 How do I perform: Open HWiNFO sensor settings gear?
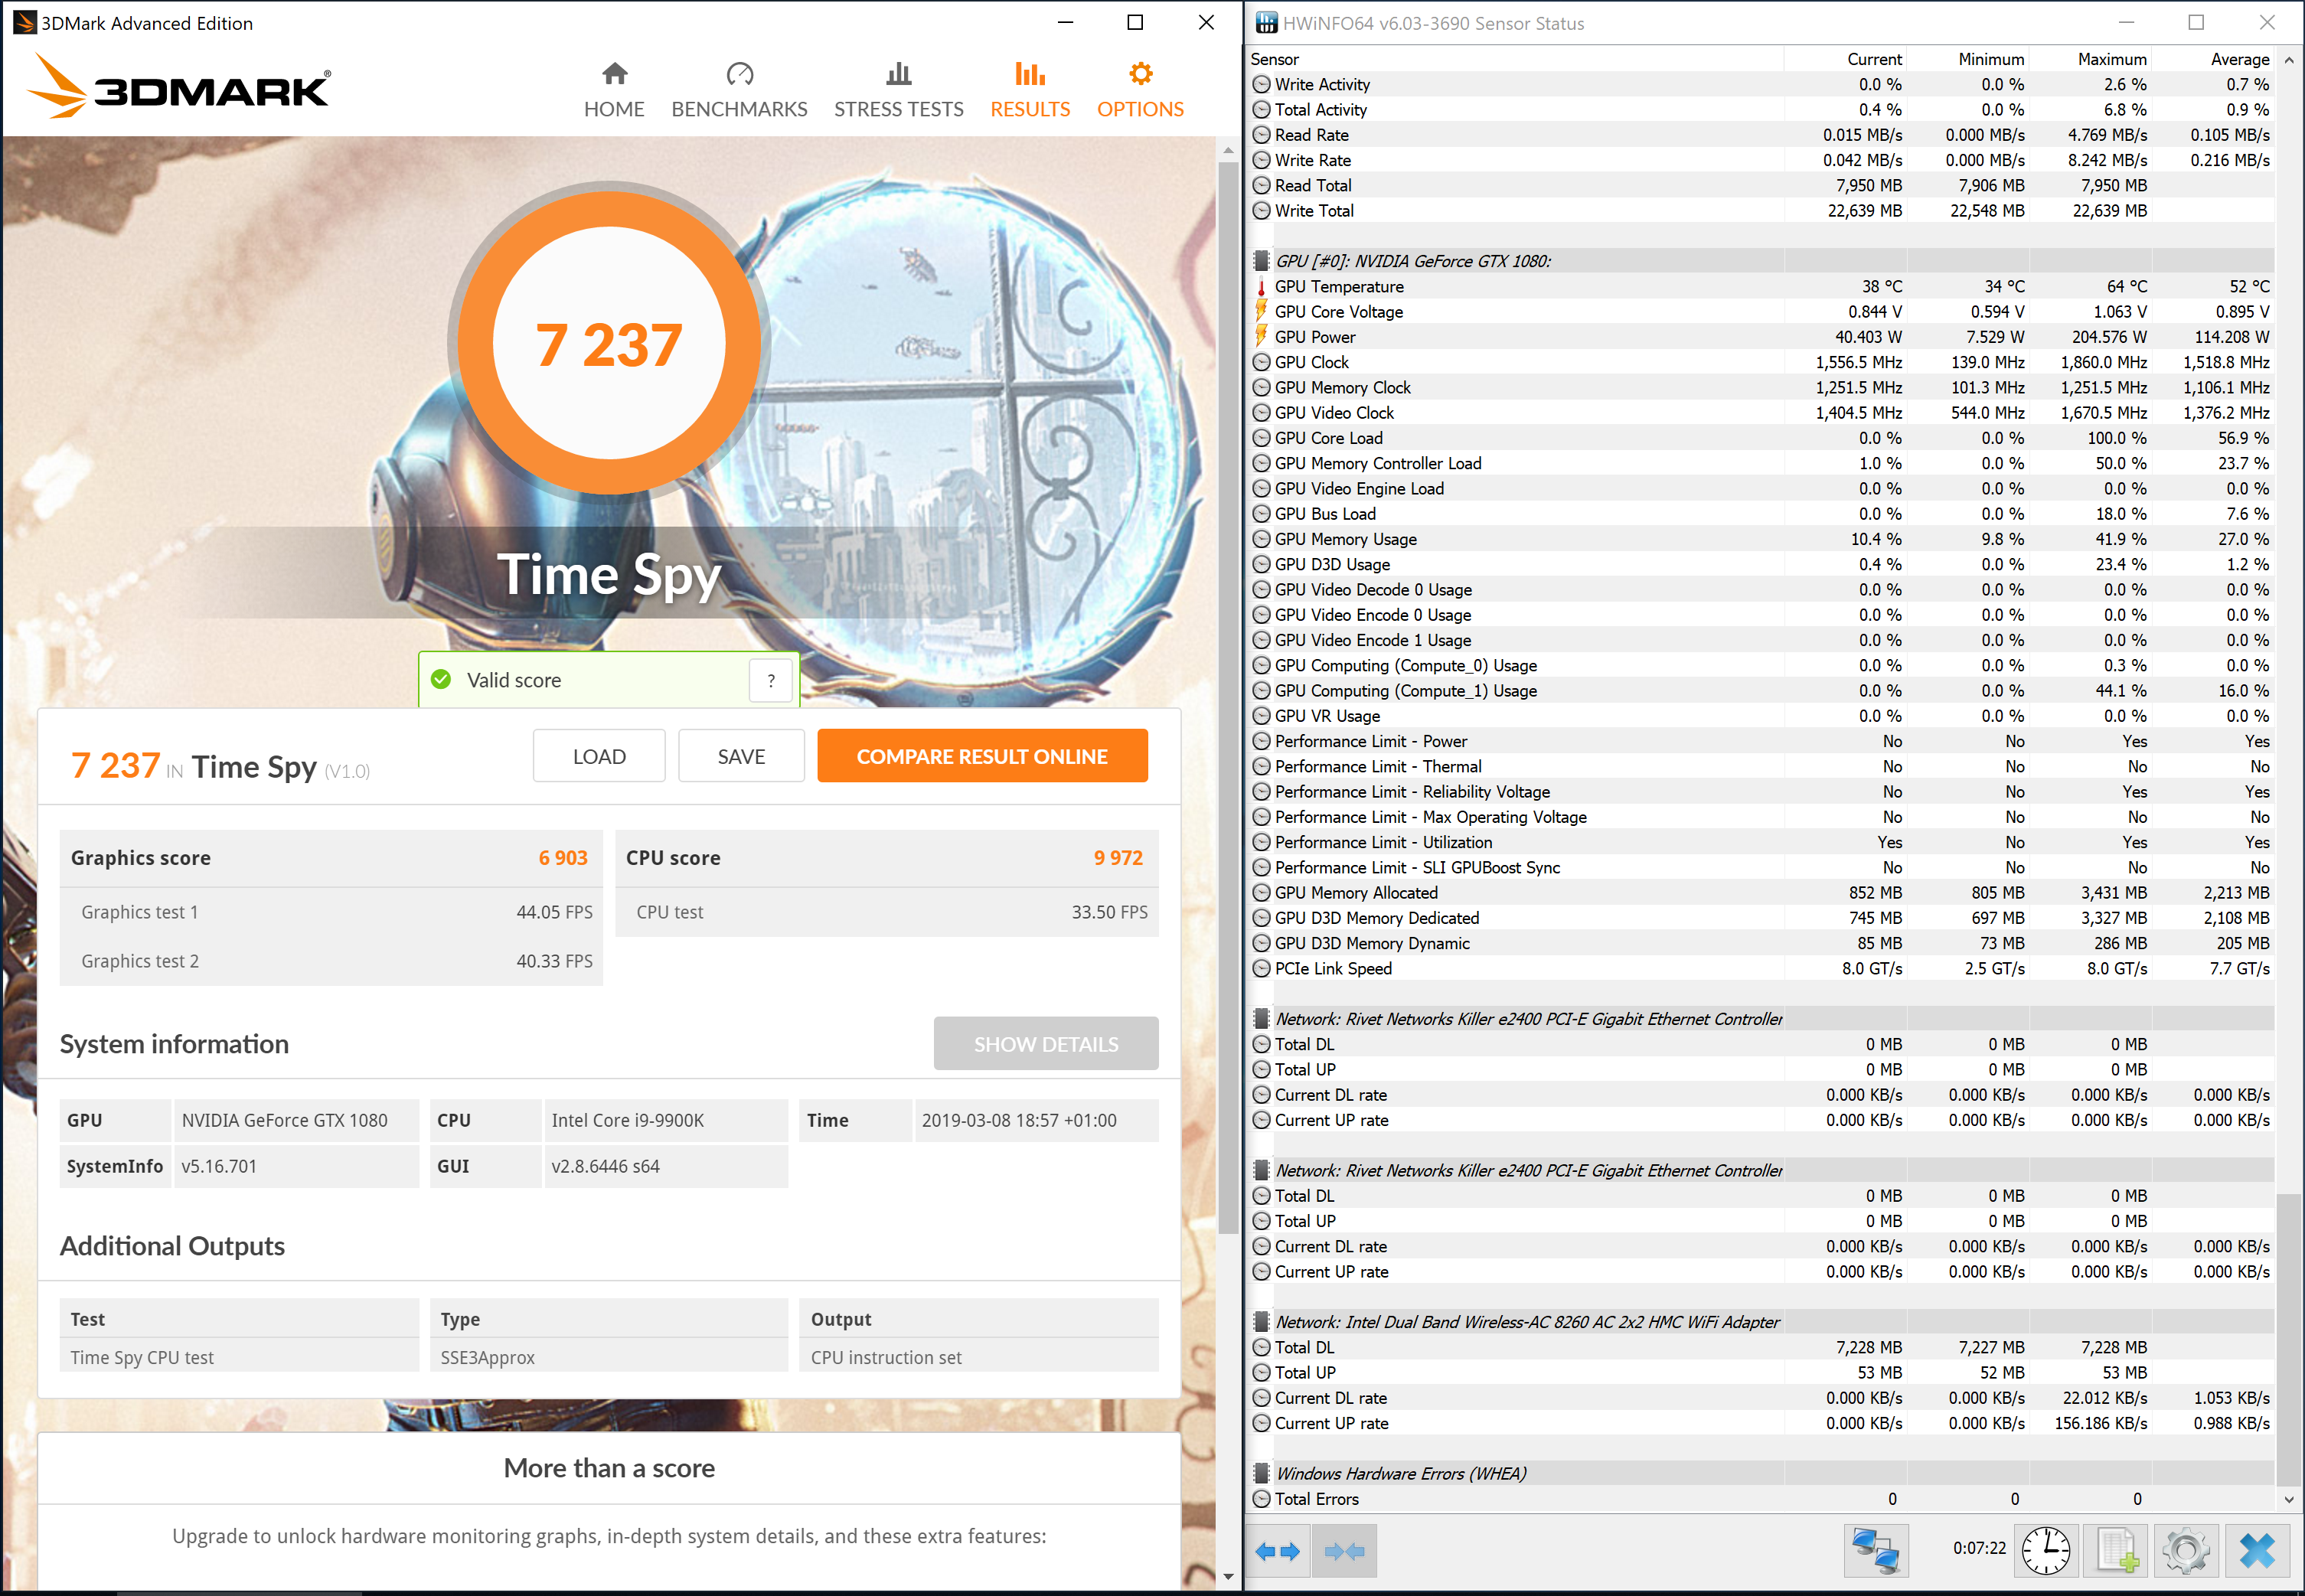click(2186, 1551)
